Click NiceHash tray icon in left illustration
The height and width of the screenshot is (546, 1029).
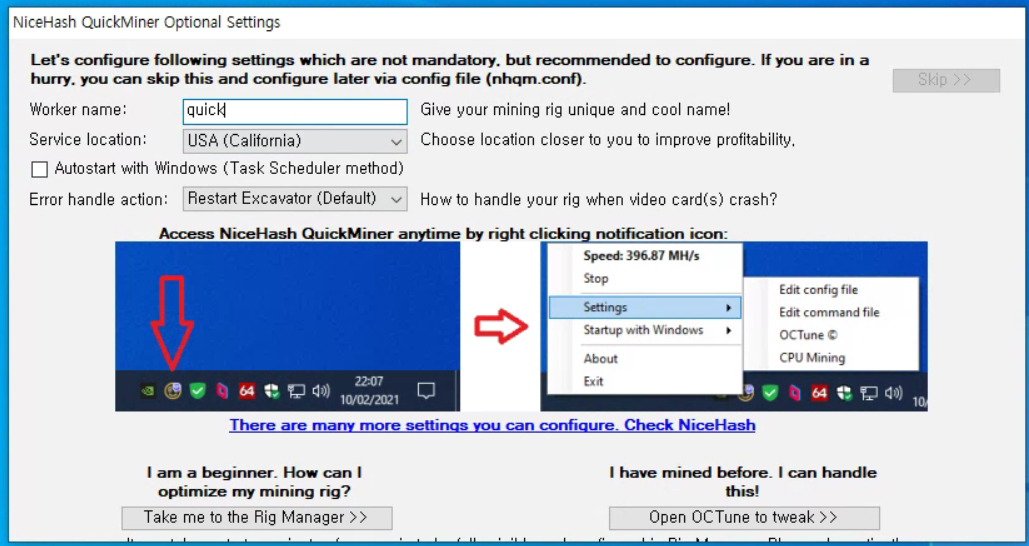173,392
